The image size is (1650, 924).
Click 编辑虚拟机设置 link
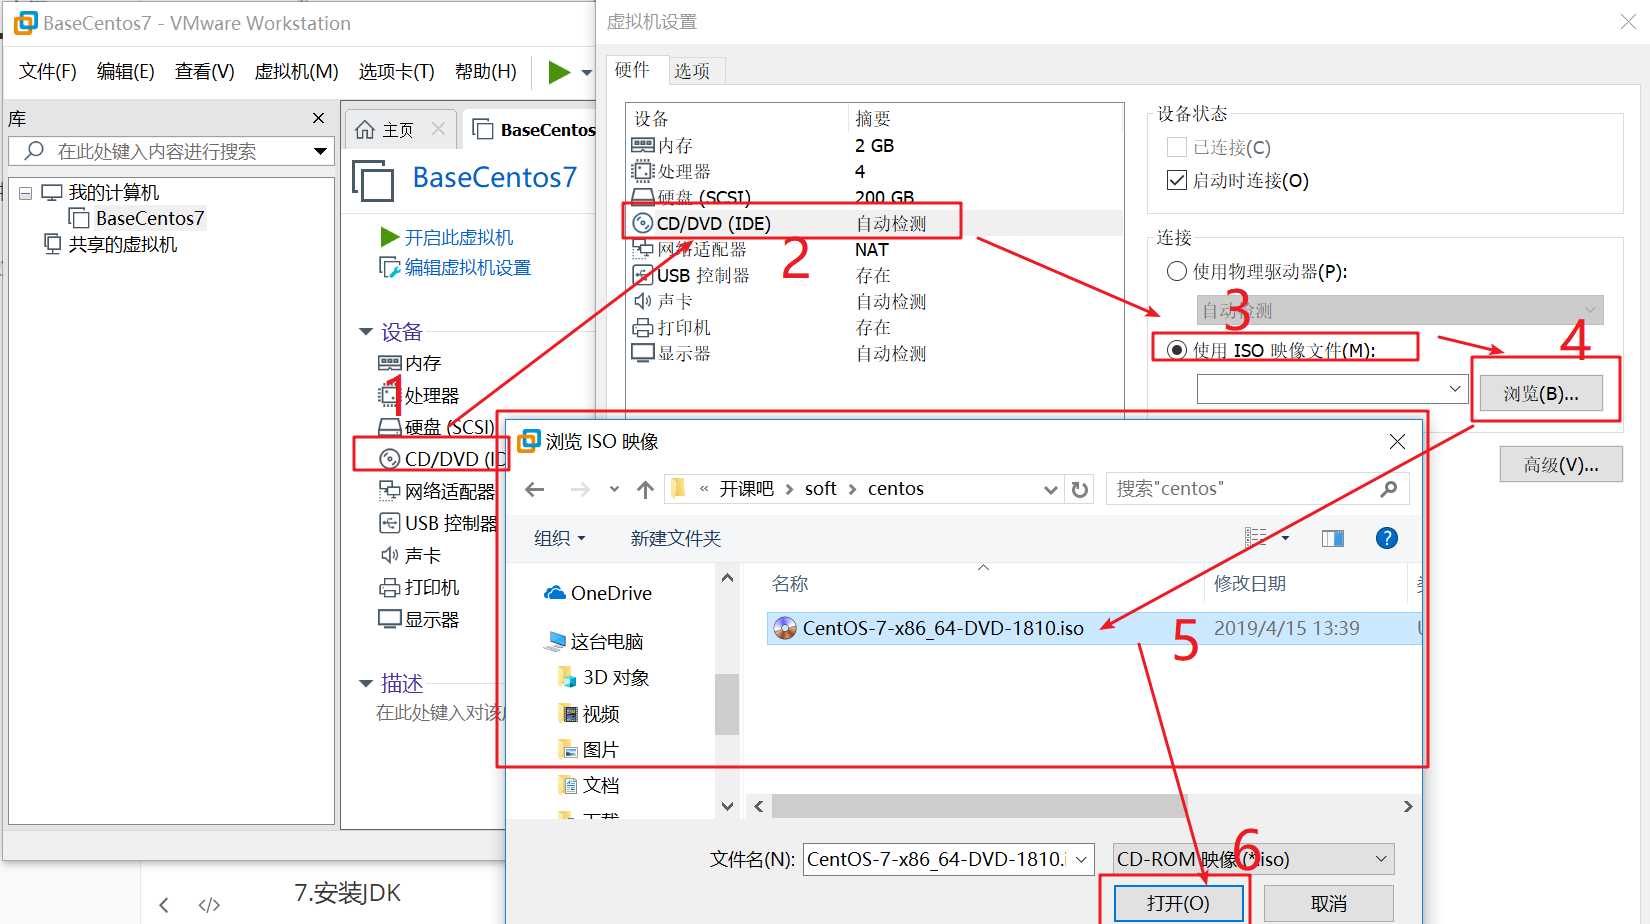pos(467,267)
